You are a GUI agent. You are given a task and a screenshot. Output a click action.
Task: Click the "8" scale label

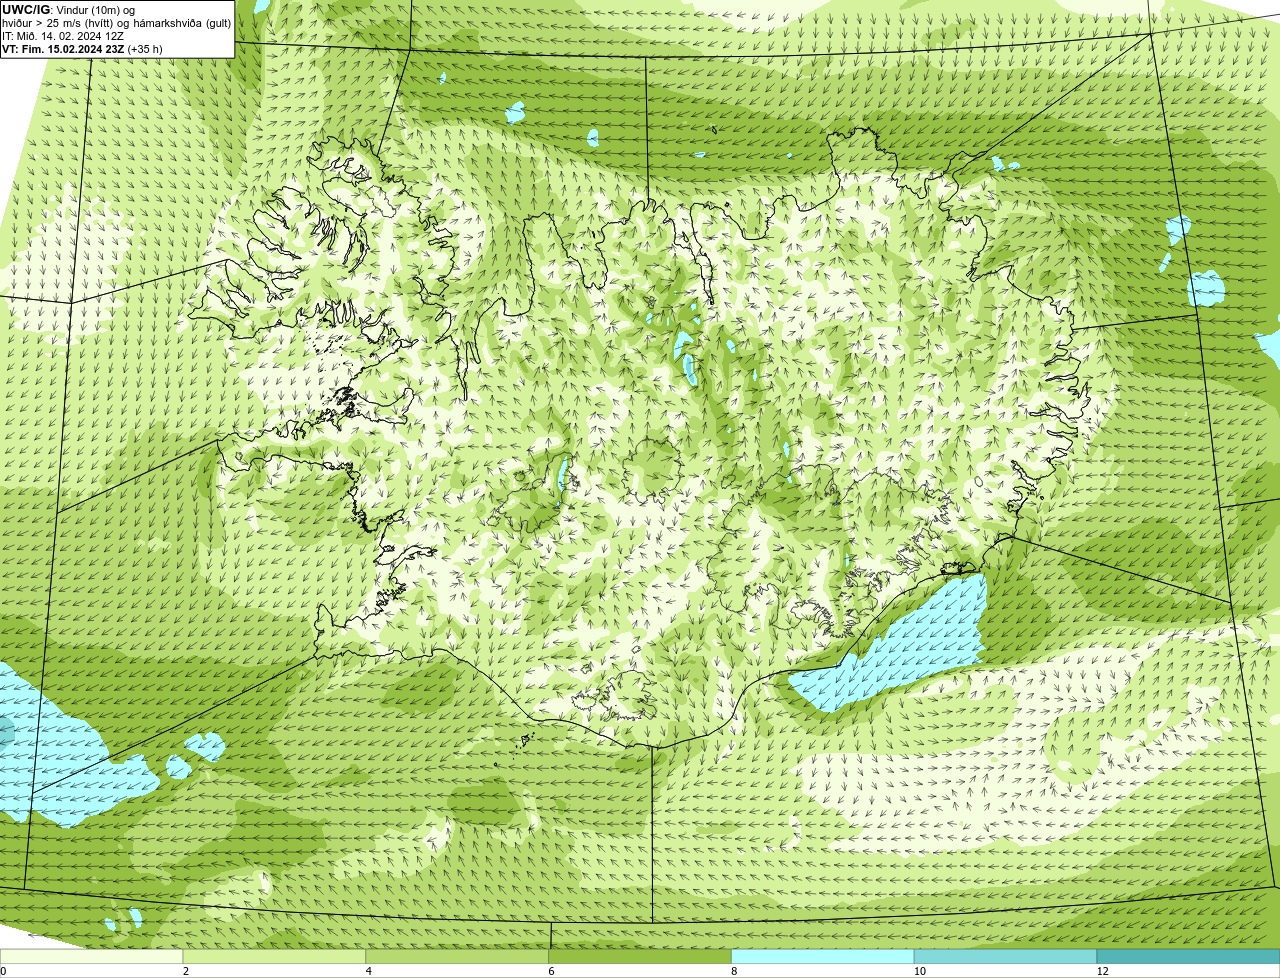734,971
